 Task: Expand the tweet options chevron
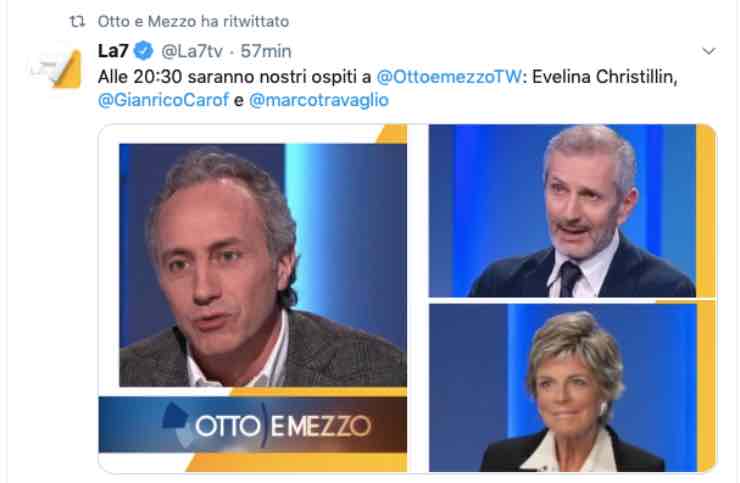tap(709, 51)
